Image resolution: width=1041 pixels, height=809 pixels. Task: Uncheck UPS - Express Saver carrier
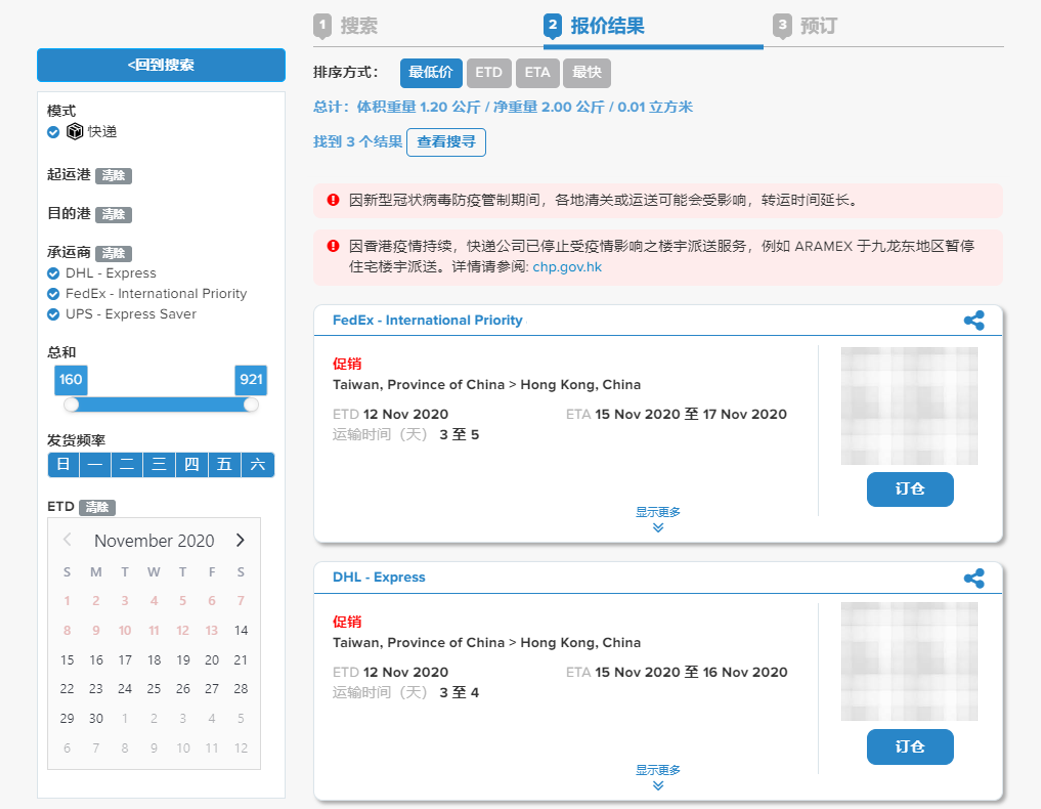53,315
